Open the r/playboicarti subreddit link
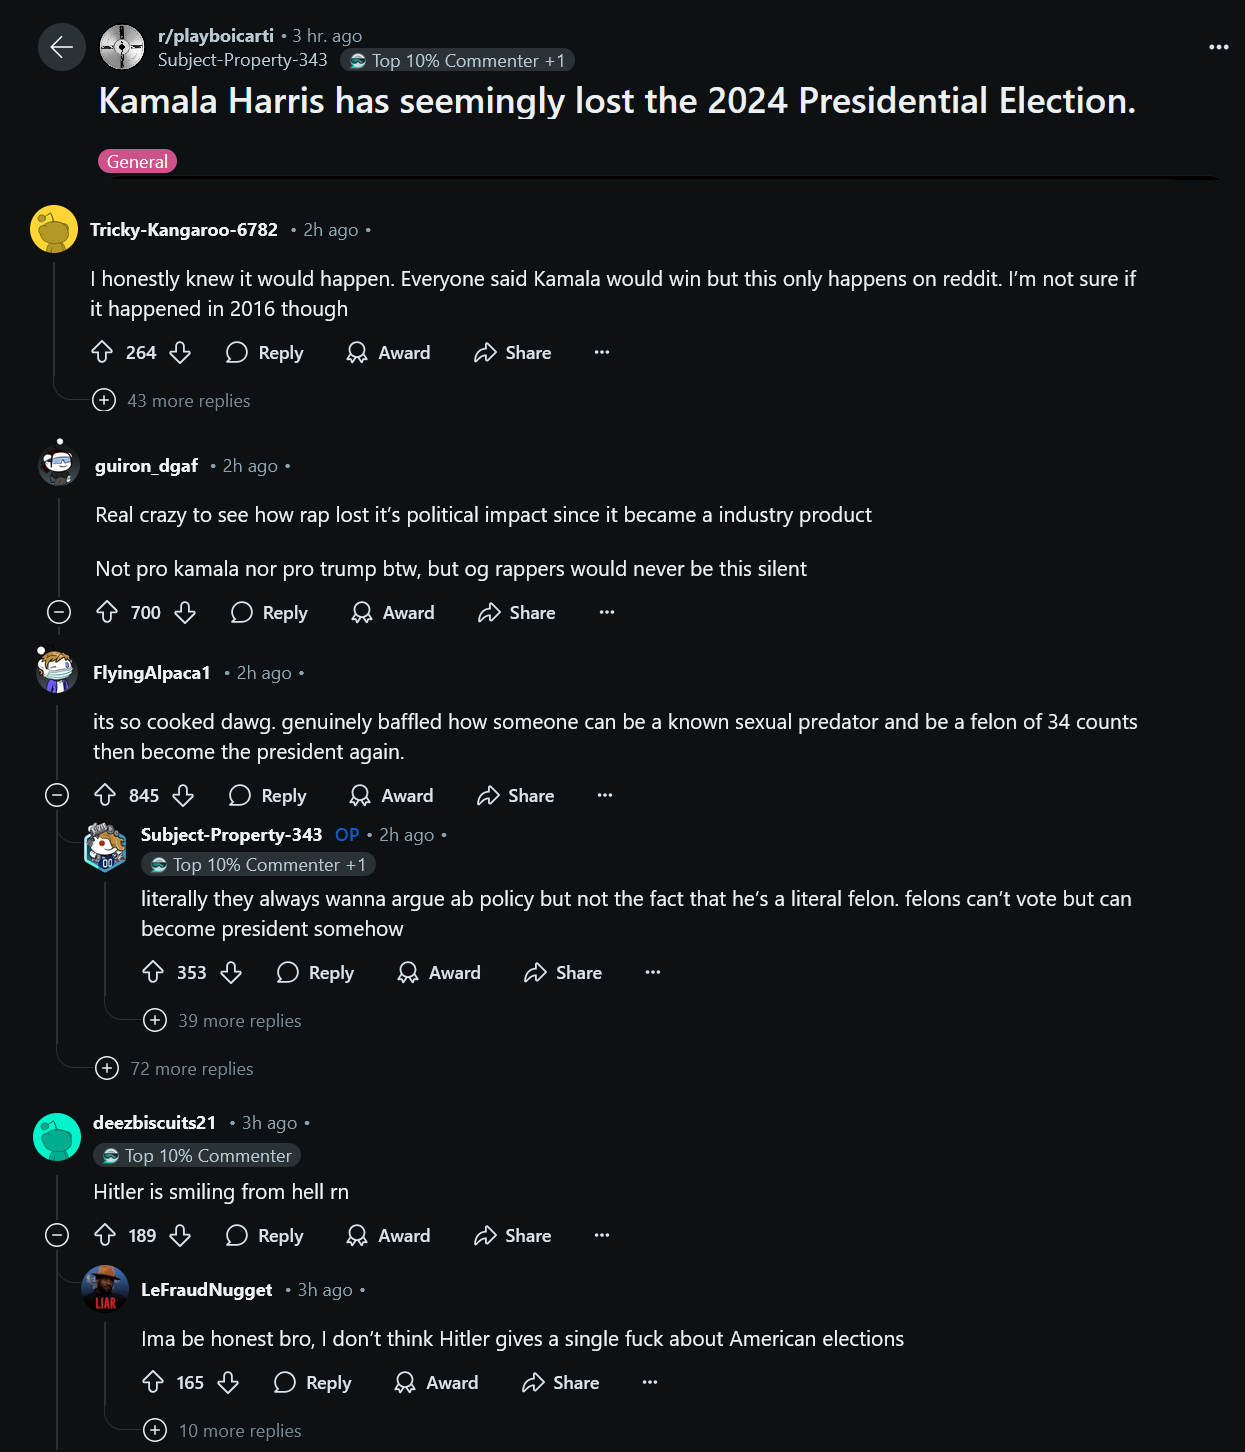Screen dimensions: 1245x1452 [x=215, y=36]
